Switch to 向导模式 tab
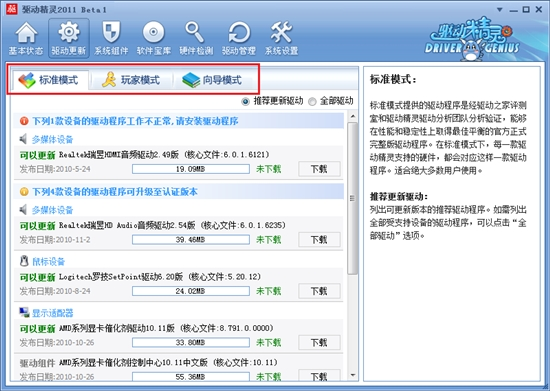 [212, 80]
